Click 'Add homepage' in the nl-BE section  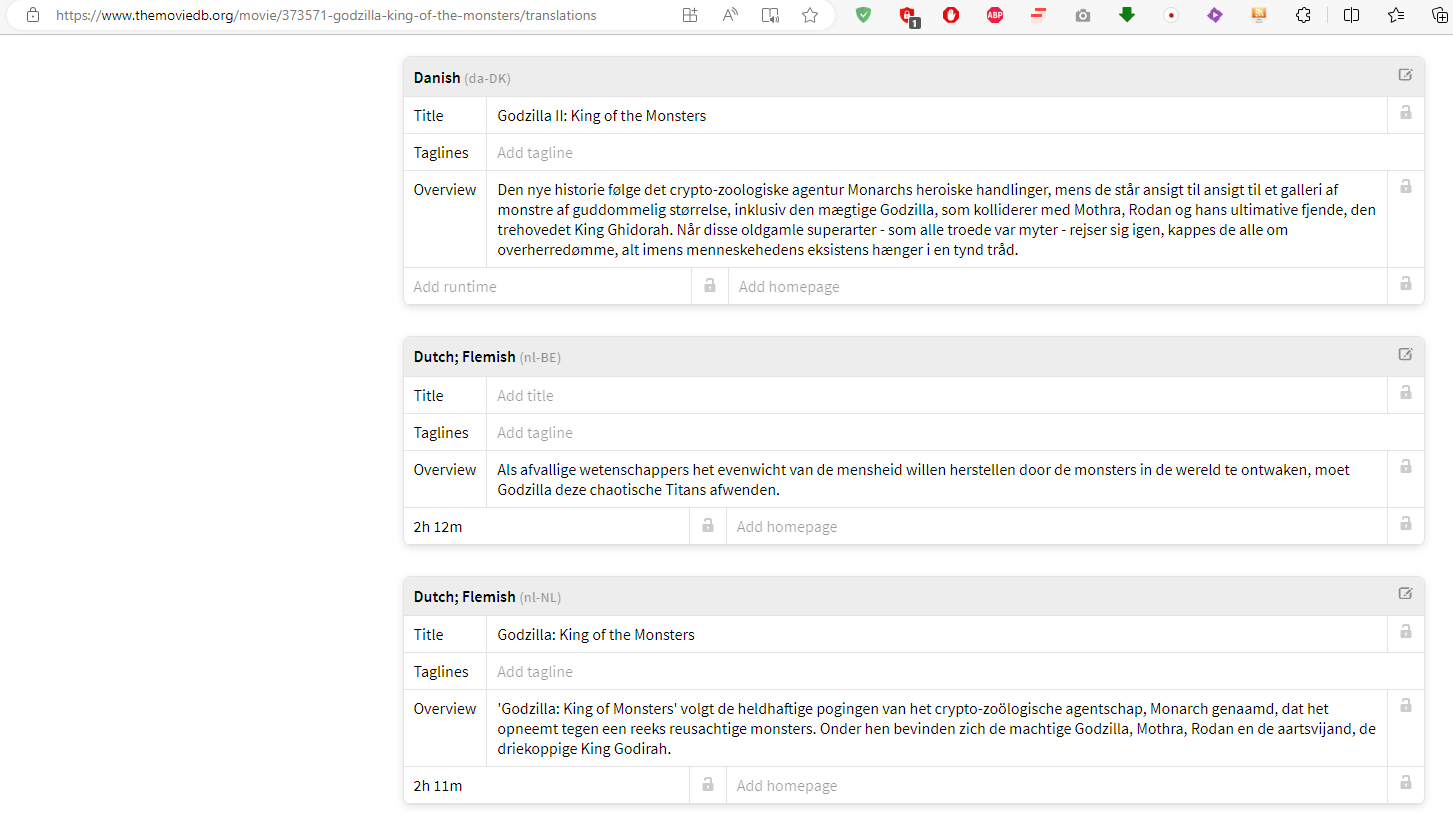point(787,527)
